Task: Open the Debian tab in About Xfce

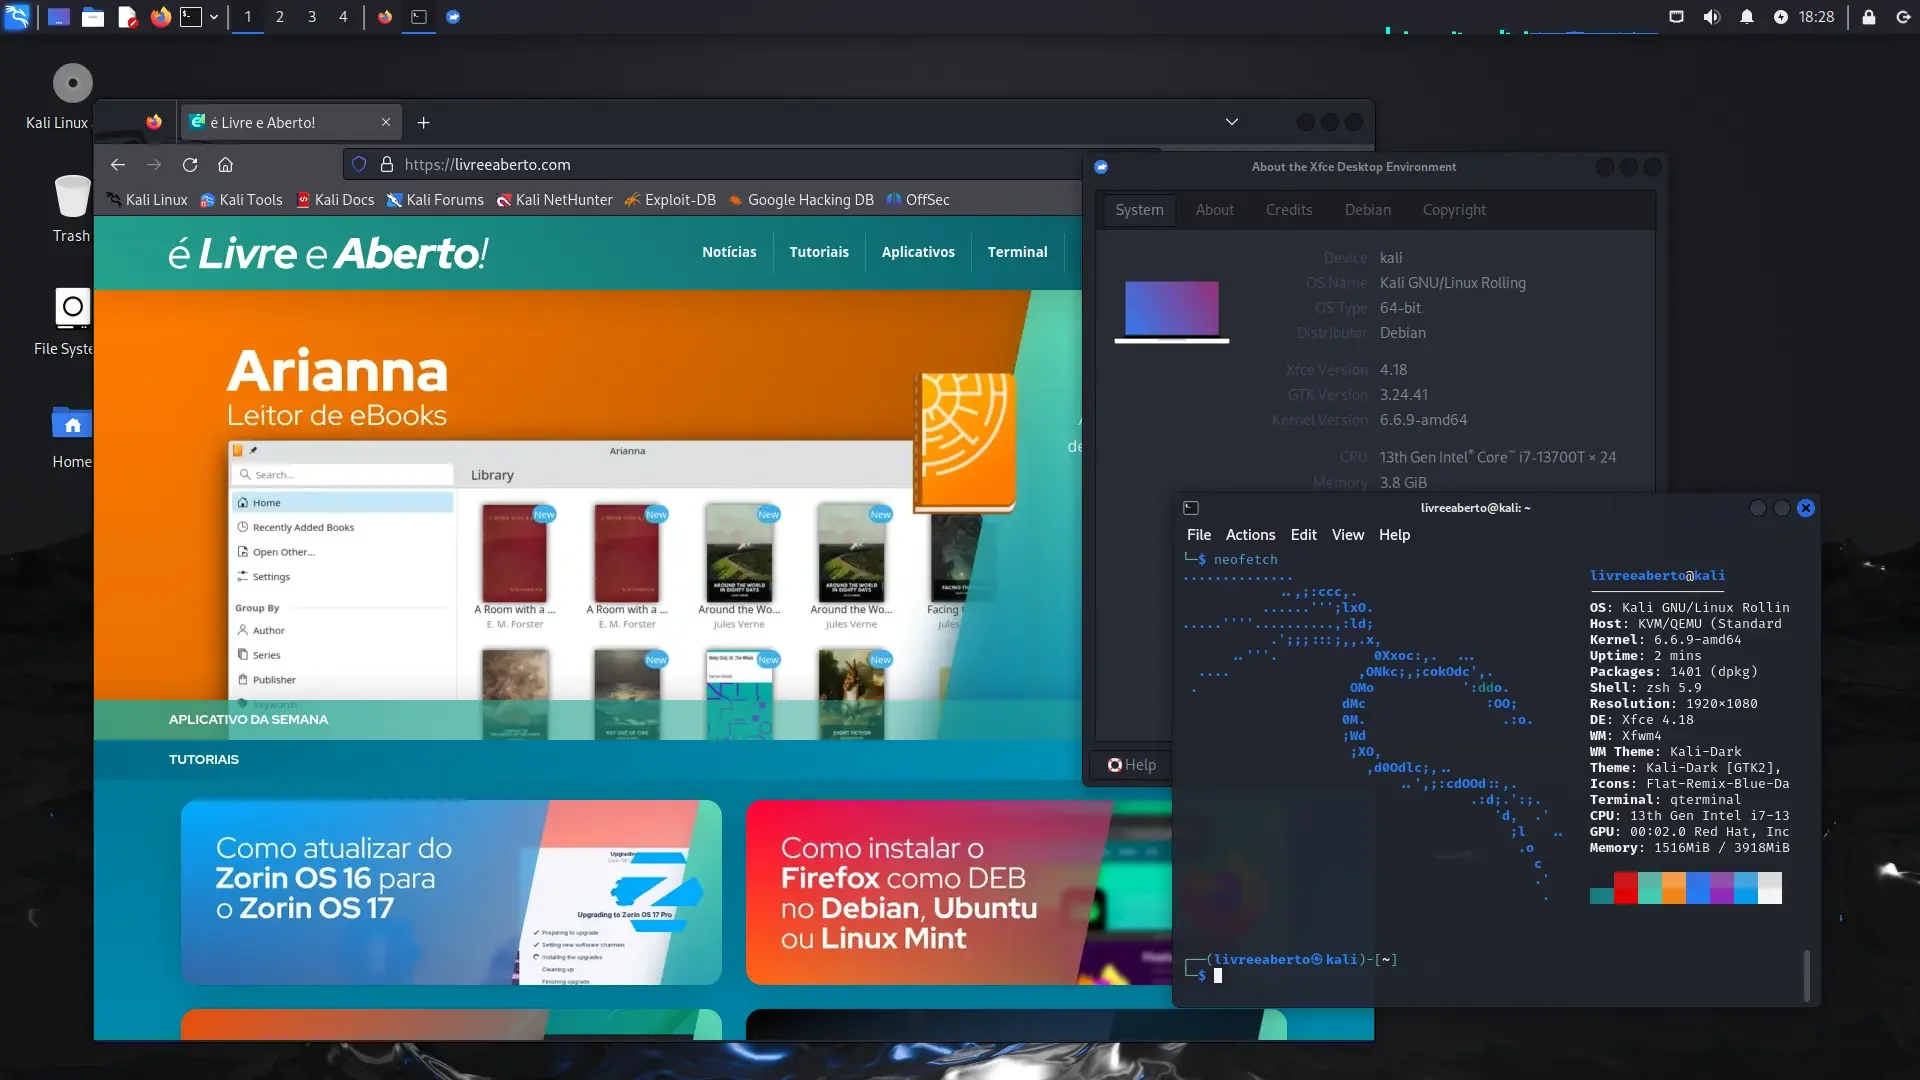Action: pyautogui.click(x=1368, y=210)
